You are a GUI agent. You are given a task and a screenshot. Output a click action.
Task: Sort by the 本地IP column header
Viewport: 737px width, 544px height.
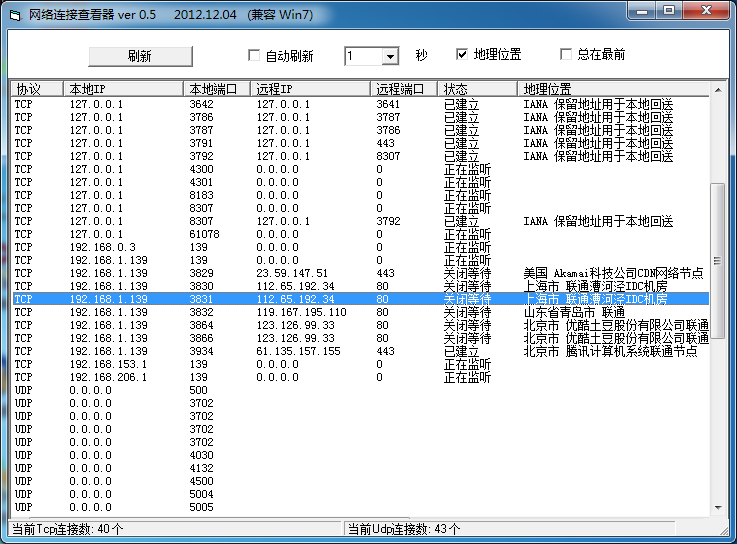coord(123,89)
